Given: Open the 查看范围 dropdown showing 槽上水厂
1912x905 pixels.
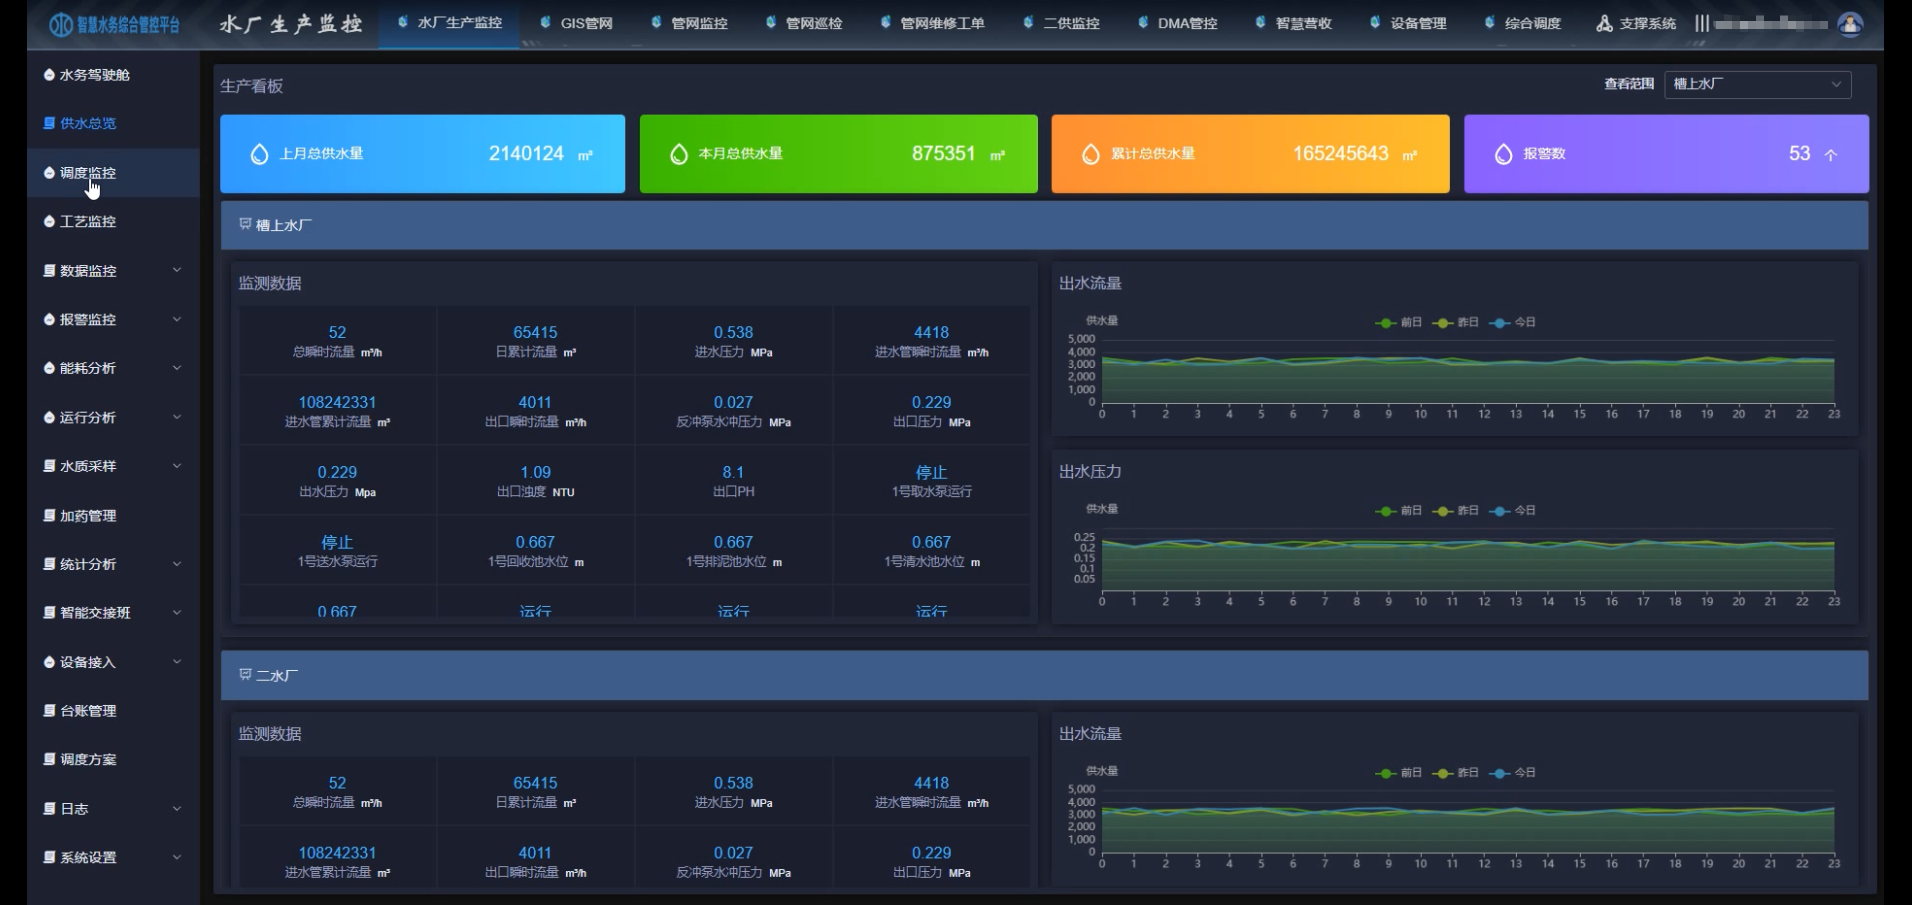Looking at the screenshot, I should point(1757,84).
